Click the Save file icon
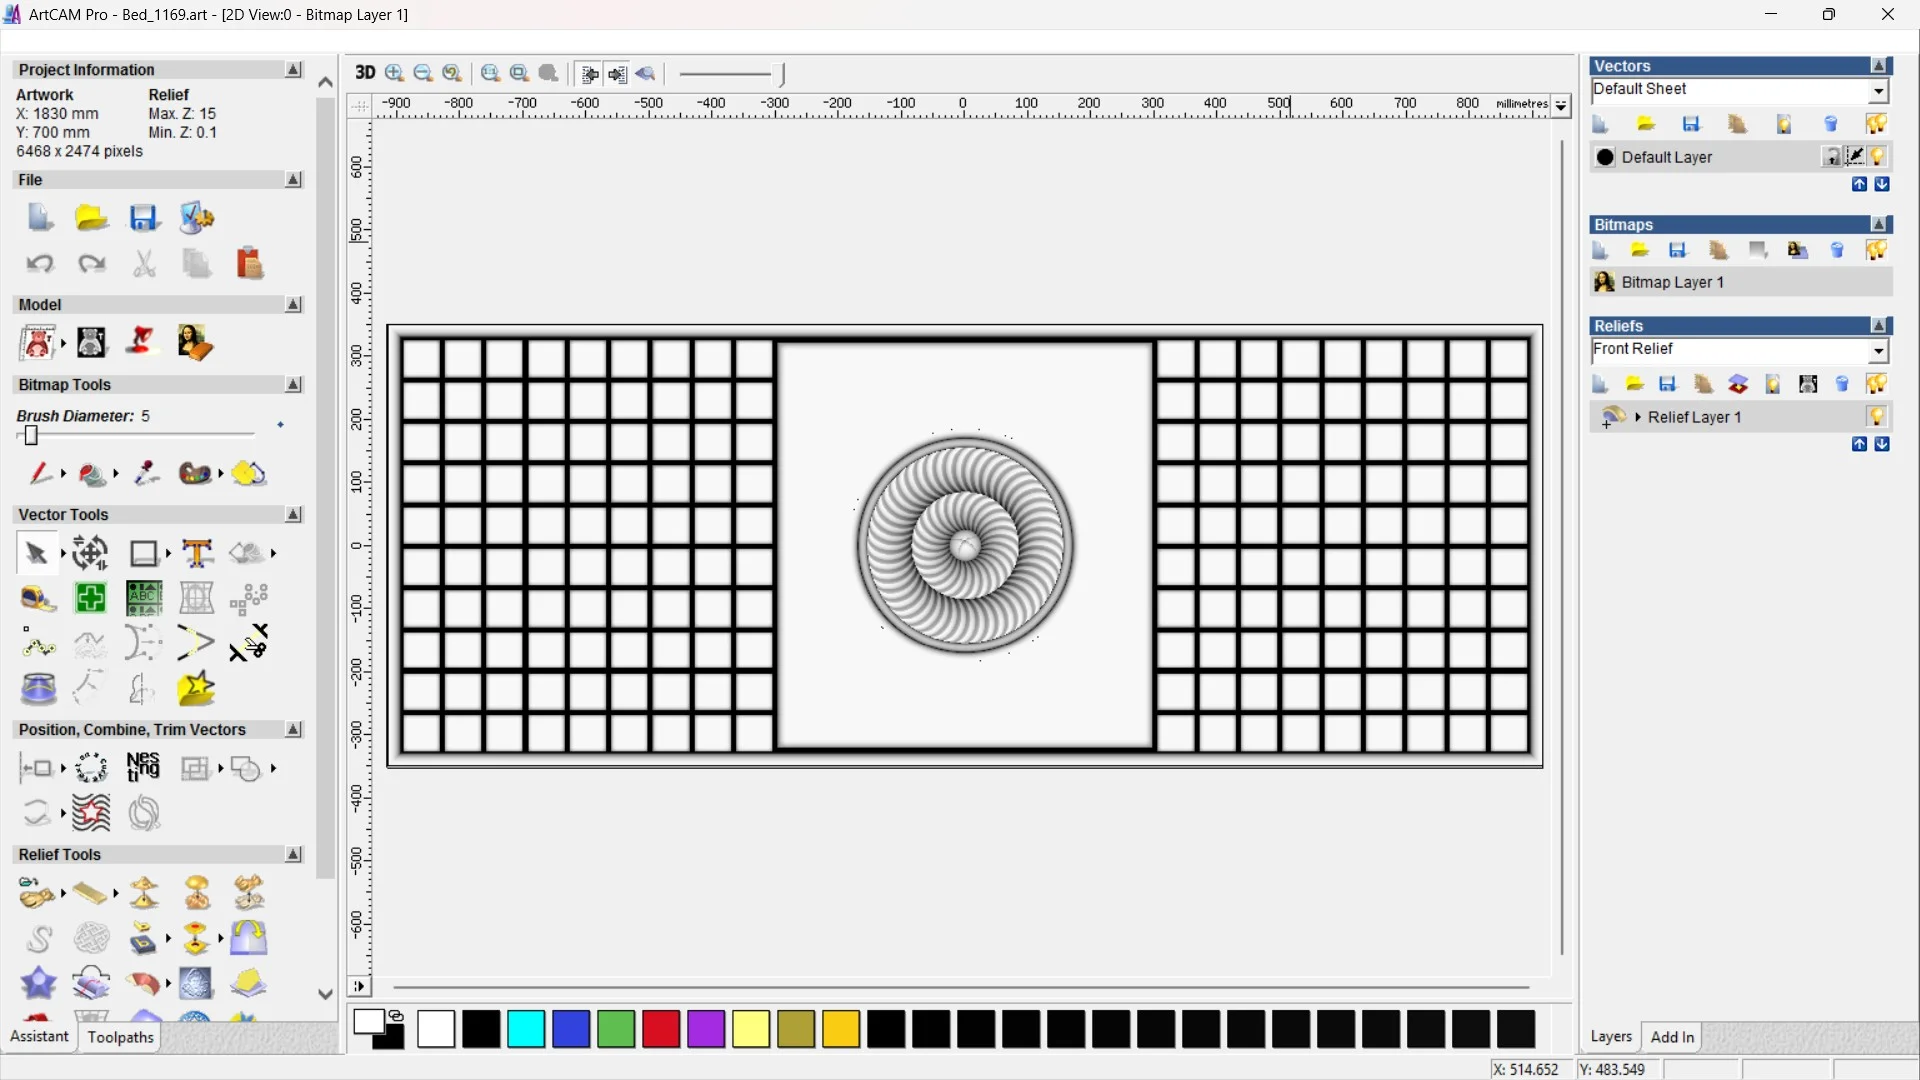Screen dimensions: 1920x1080 (x=144, y=218)
